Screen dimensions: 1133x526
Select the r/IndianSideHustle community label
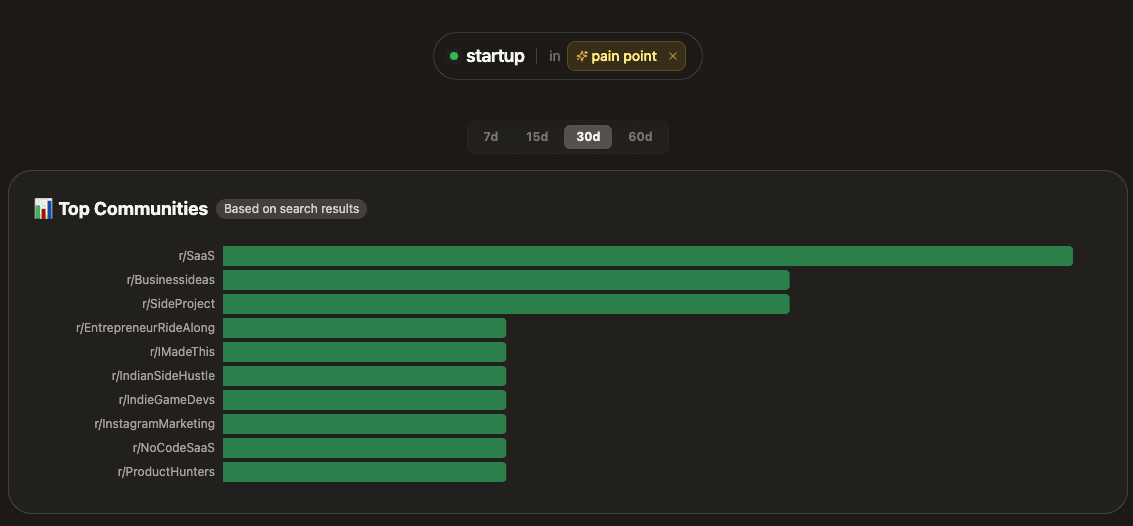(163, 376)
